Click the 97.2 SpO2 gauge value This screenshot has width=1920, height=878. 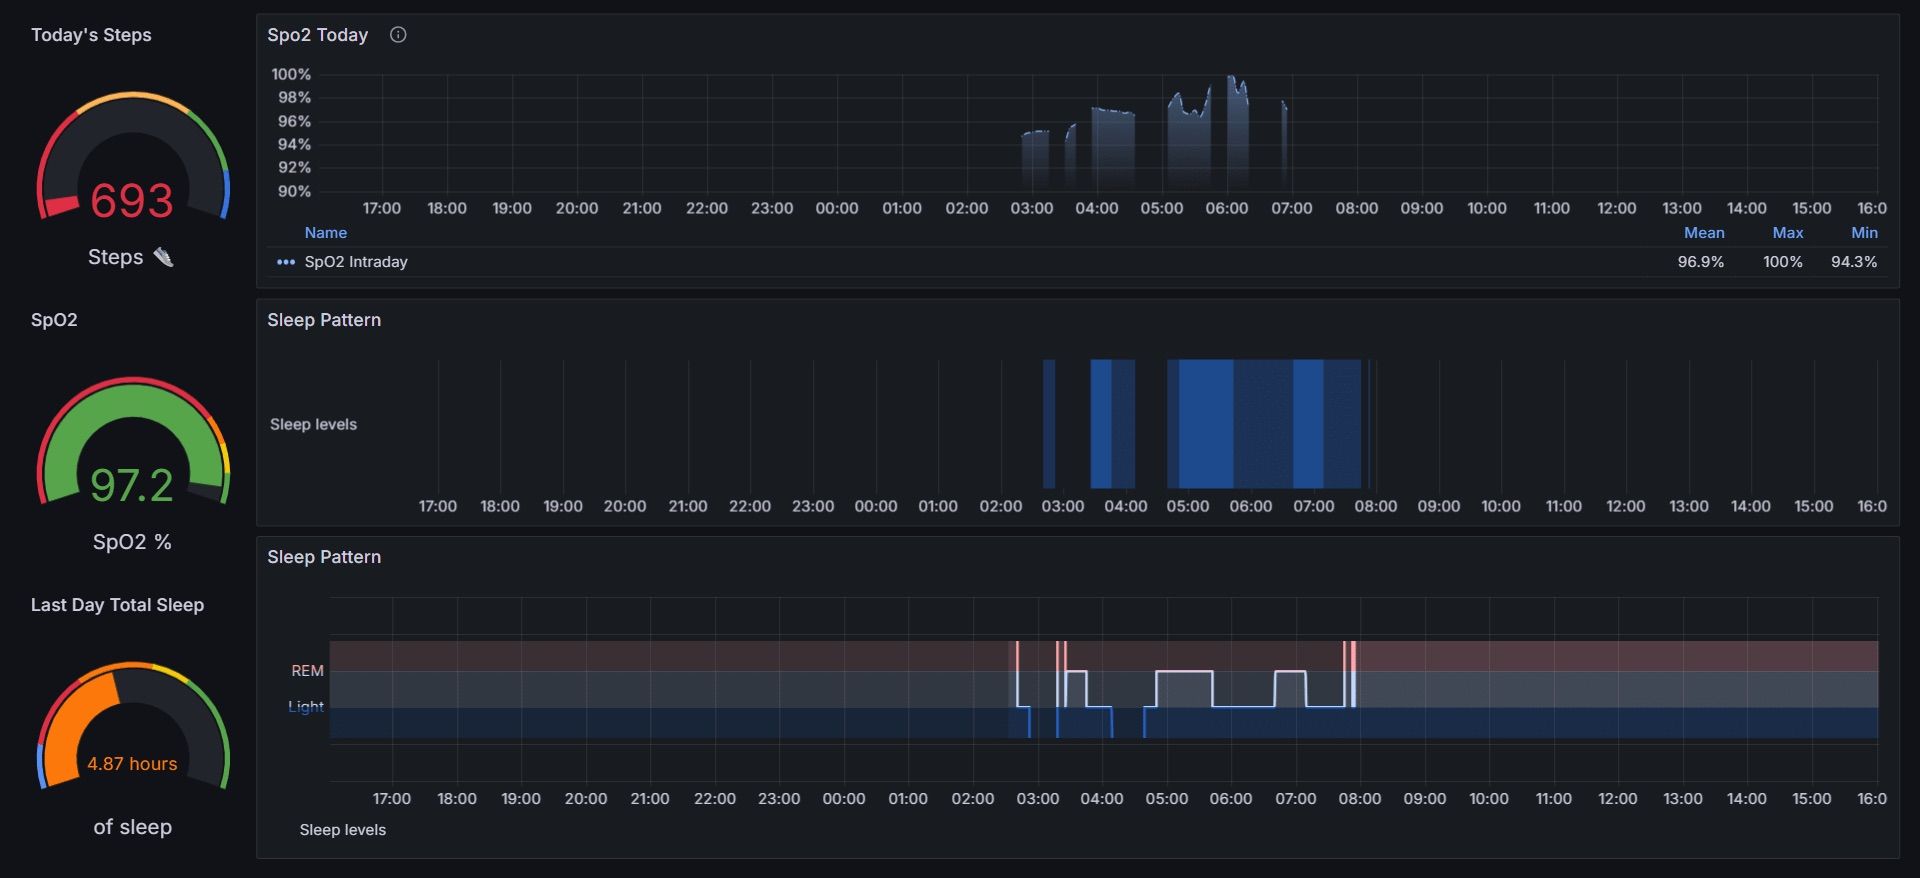132,486
